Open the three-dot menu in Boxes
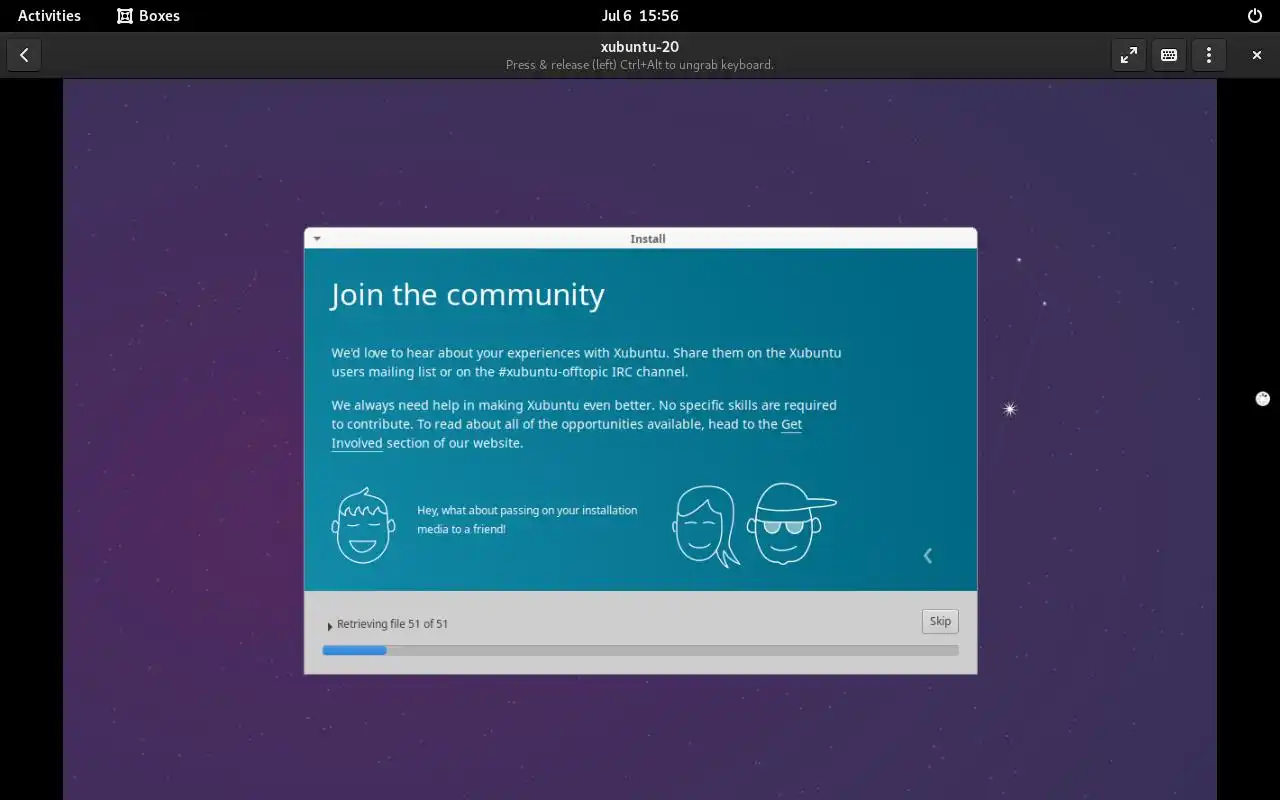This screenshot has height=800, width=1280. click(x=1209, y=55)
